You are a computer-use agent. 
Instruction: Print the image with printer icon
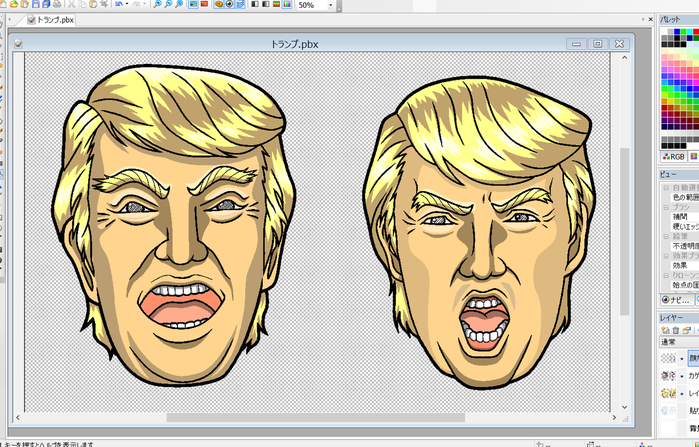coord(57,4)
